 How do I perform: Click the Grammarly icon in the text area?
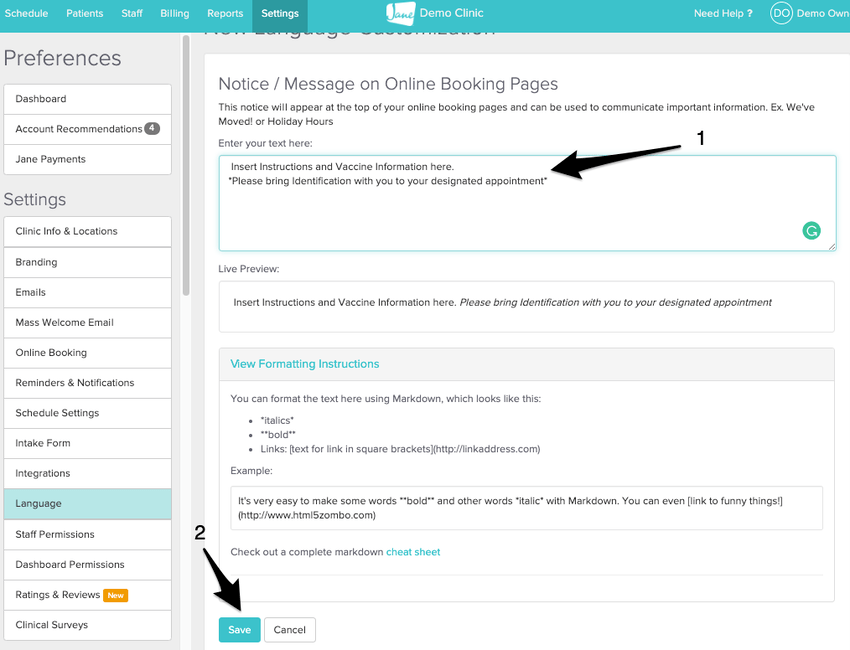(811, 231)
